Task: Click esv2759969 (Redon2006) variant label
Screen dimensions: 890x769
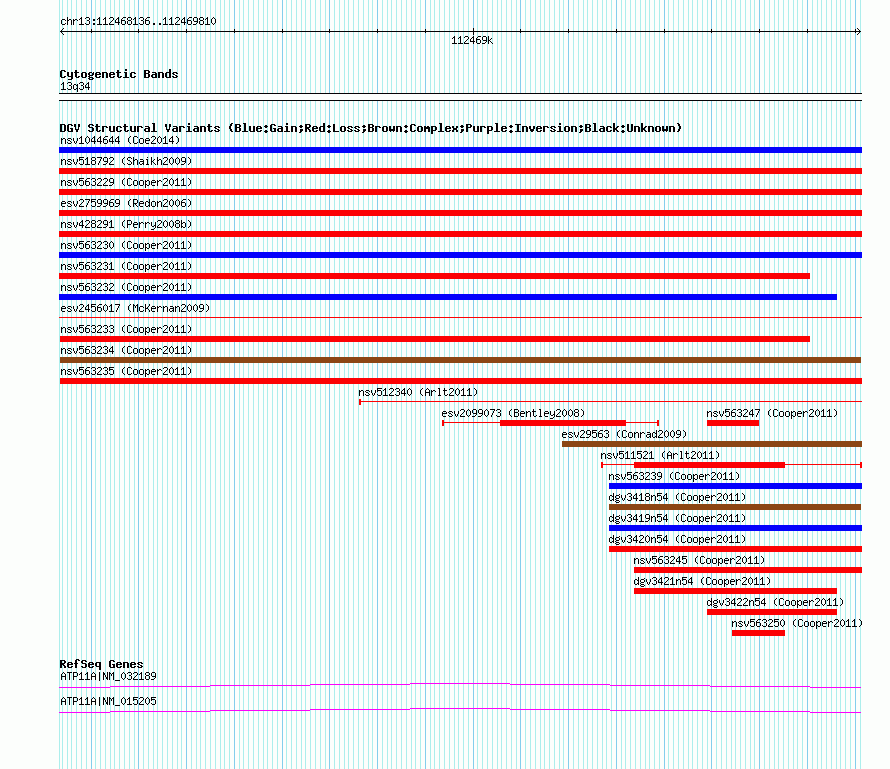Action: (126, 203)
